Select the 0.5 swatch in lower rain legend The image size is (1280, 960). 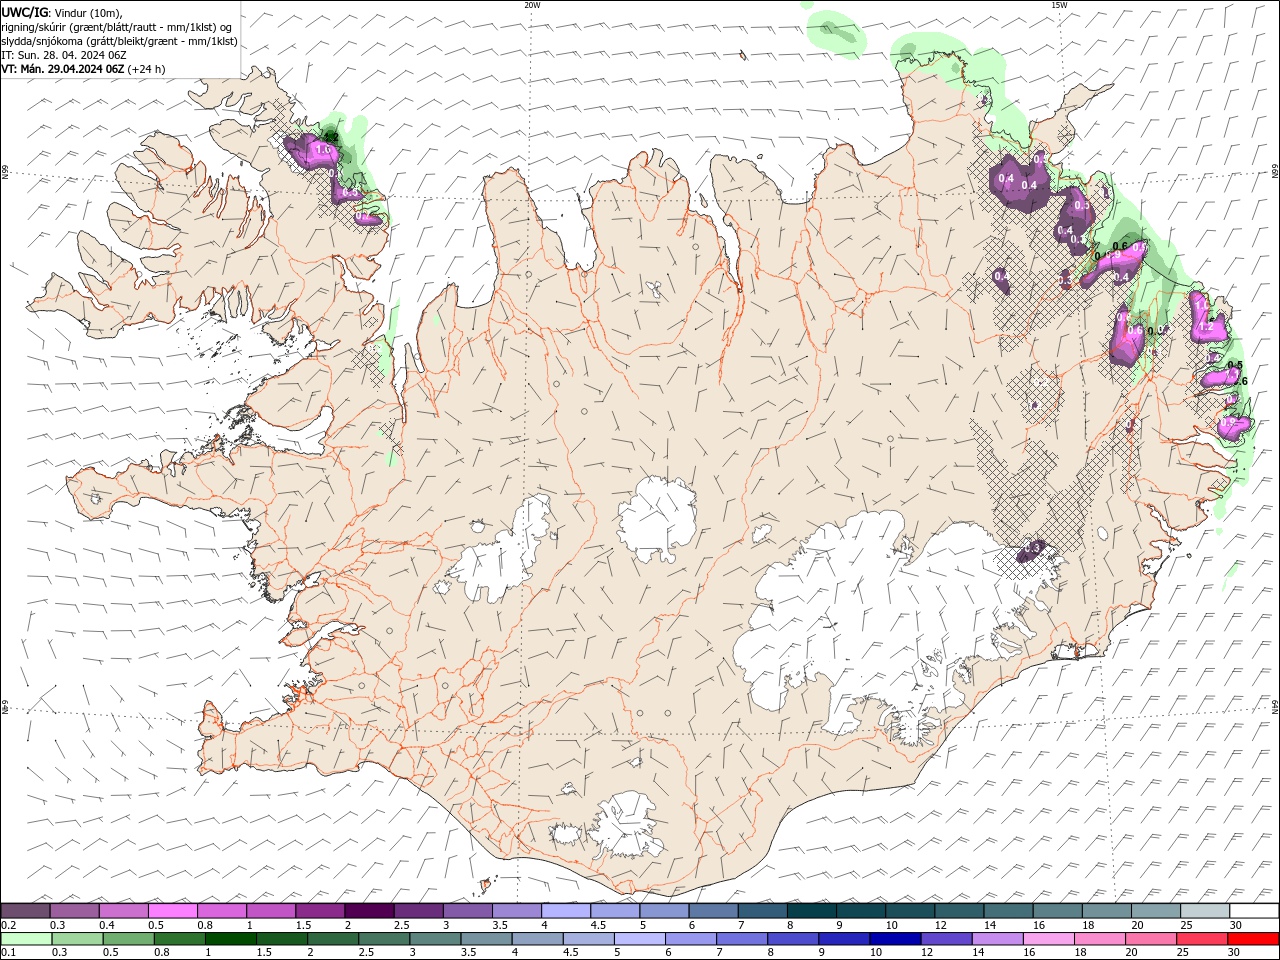129,939
